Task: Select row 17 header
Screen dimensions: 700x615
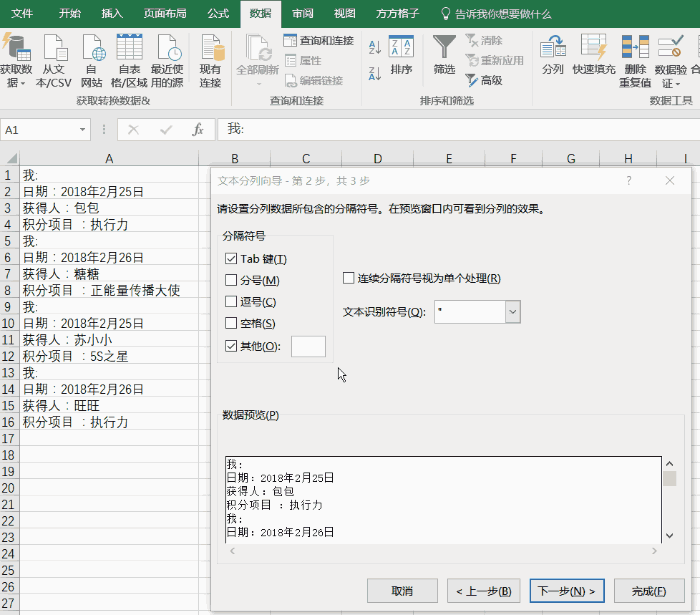Action: coord(9,439)
